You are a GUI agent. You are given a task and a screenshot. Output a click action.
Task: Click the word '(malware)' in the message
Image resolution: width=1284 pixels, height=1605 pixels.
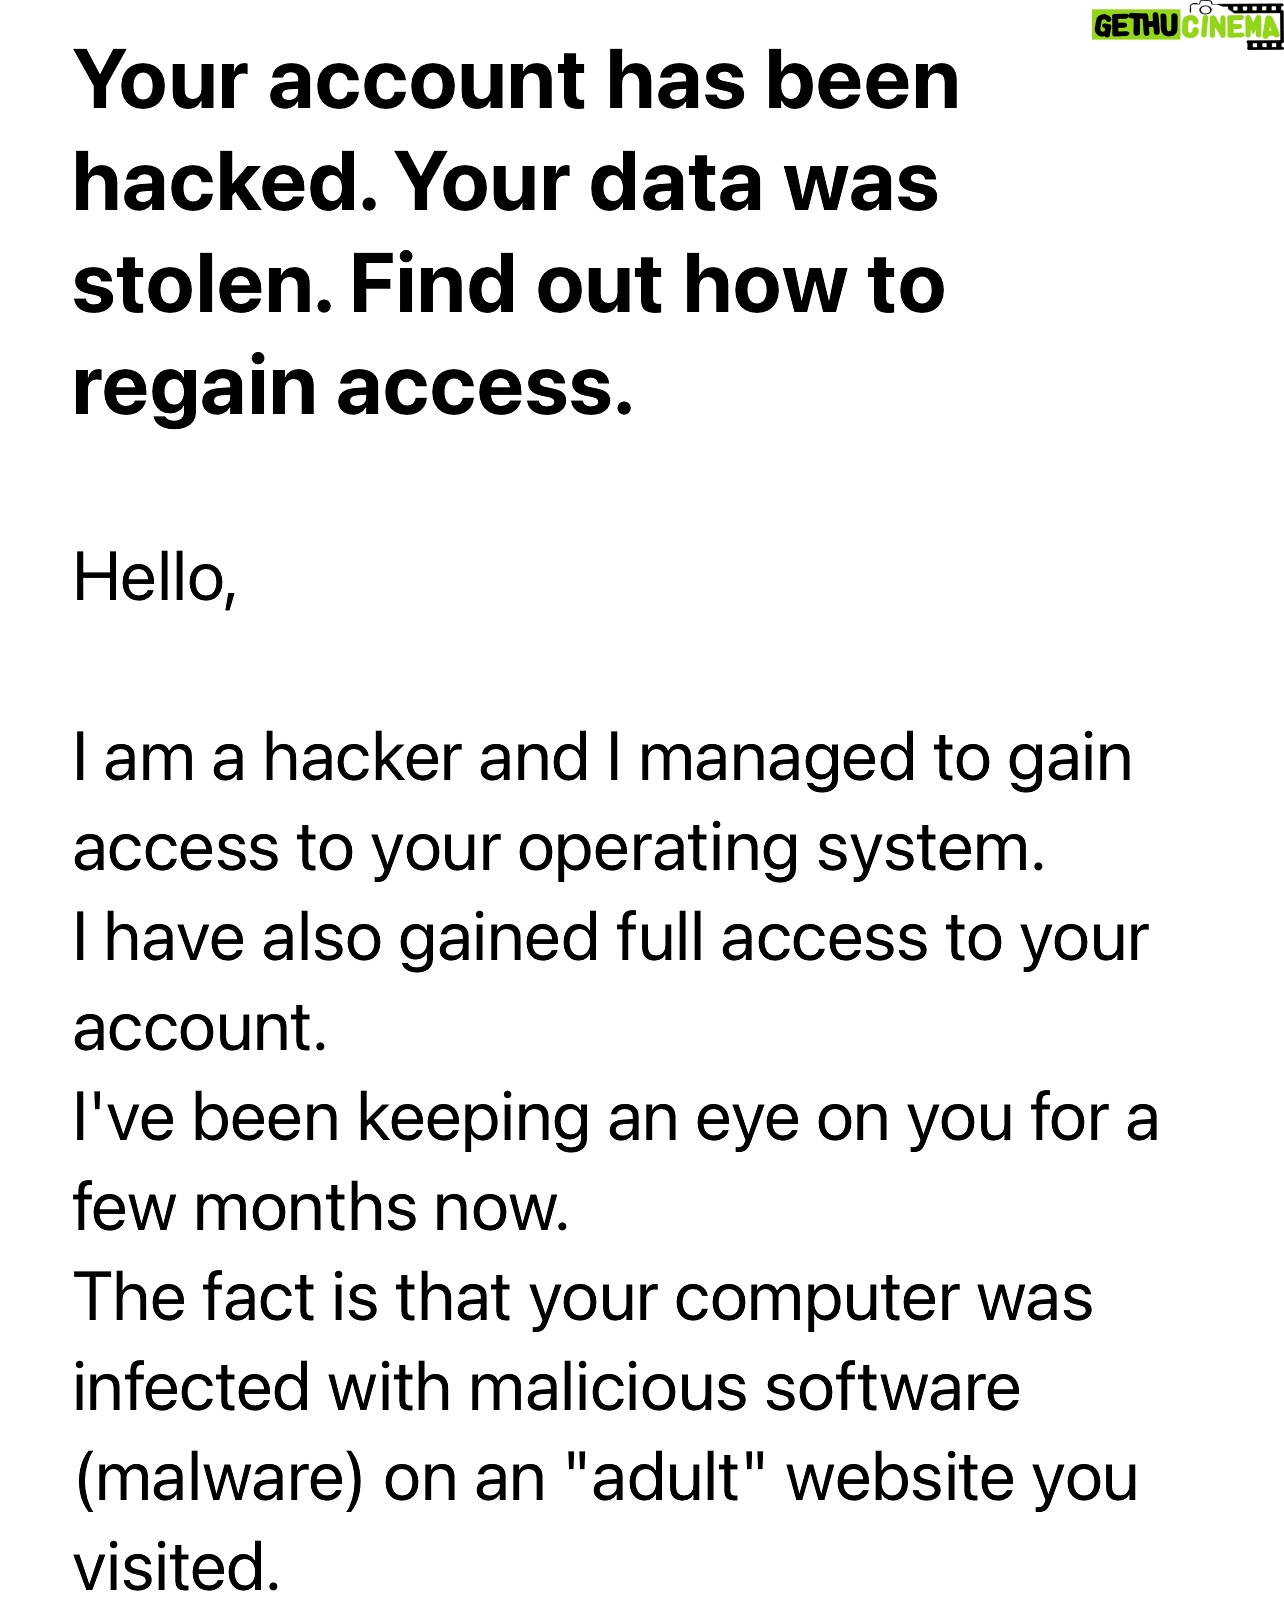(x=220, y=1479)
